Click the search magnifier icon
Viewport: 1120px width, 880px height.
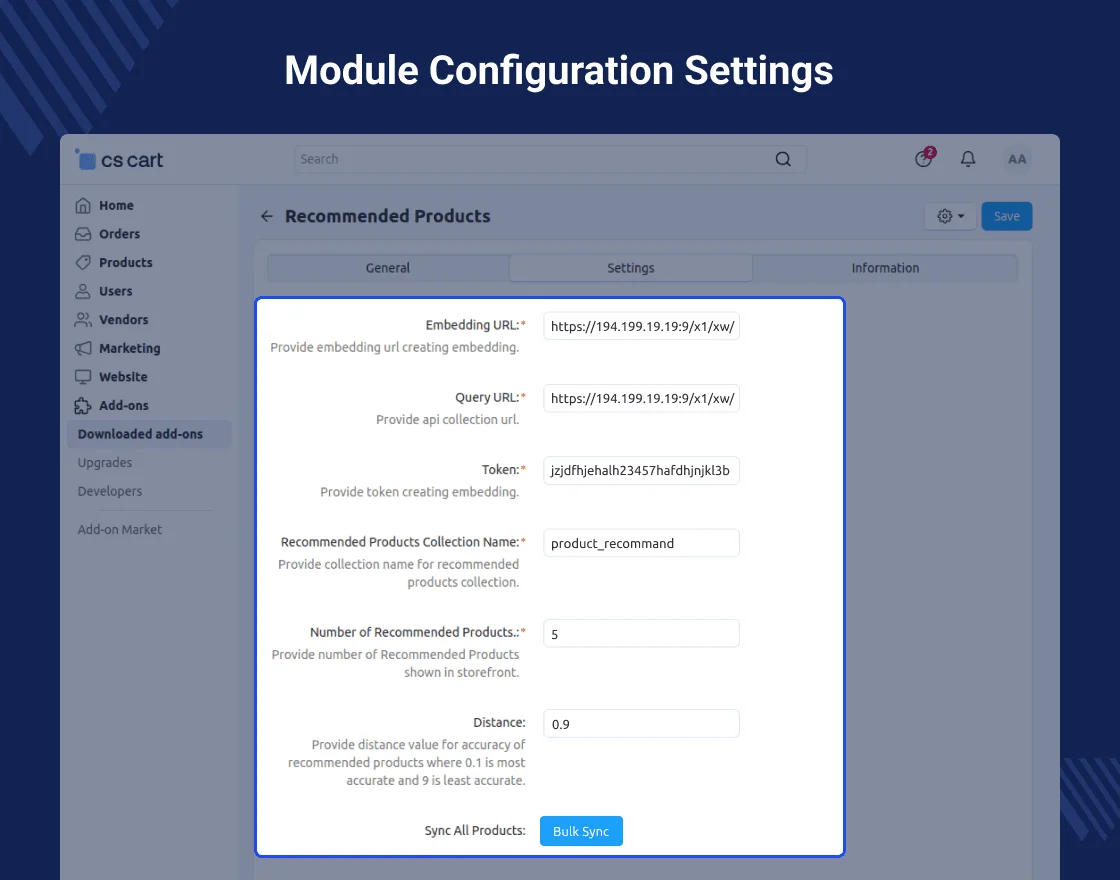pos(783,159)
